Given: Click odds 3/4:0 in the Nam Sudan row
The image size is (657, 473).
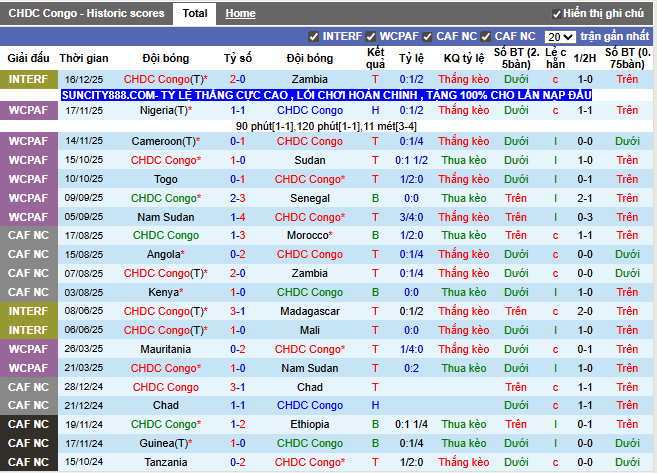Looking at the screenshot, I should [411, 217].
